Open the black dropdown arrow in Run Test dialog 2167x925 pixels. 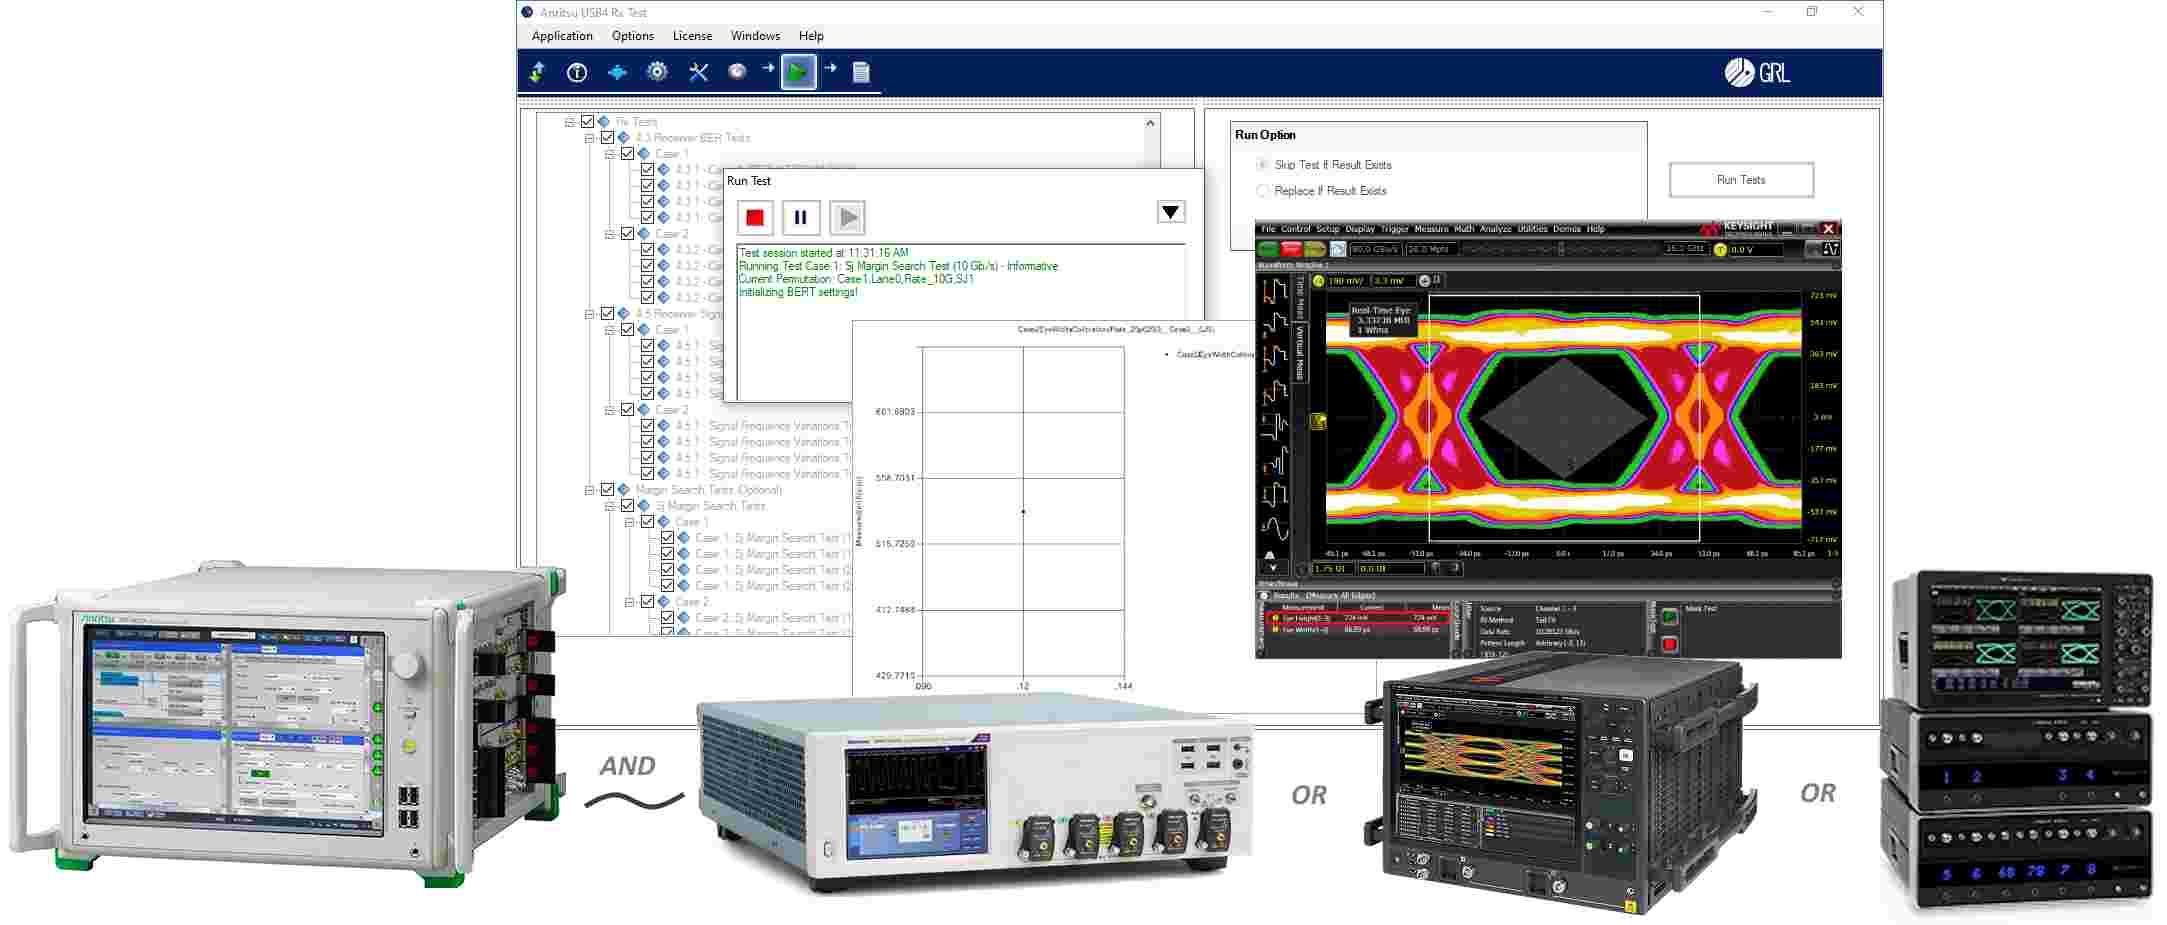tap(1170, 211)
